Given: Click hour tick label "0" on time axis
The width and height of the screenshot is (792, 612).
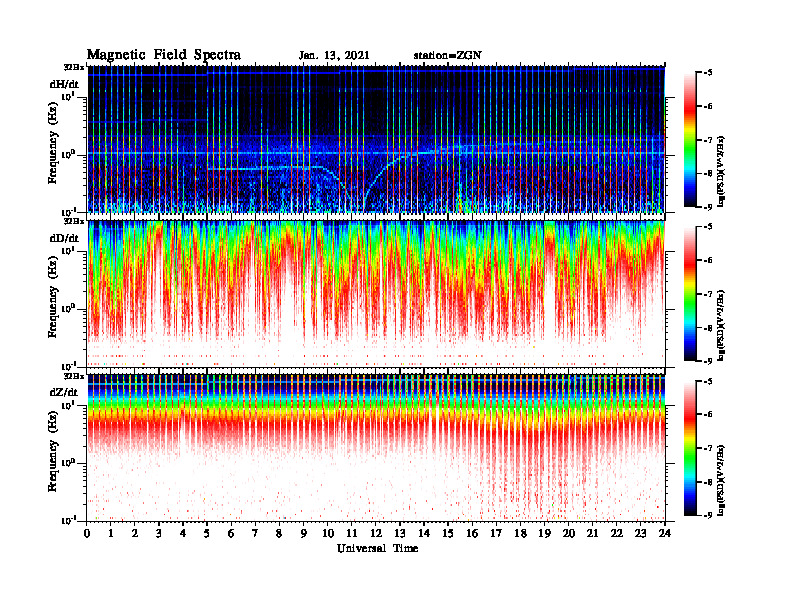Looking at the screenshot, I should coord(87,533).
